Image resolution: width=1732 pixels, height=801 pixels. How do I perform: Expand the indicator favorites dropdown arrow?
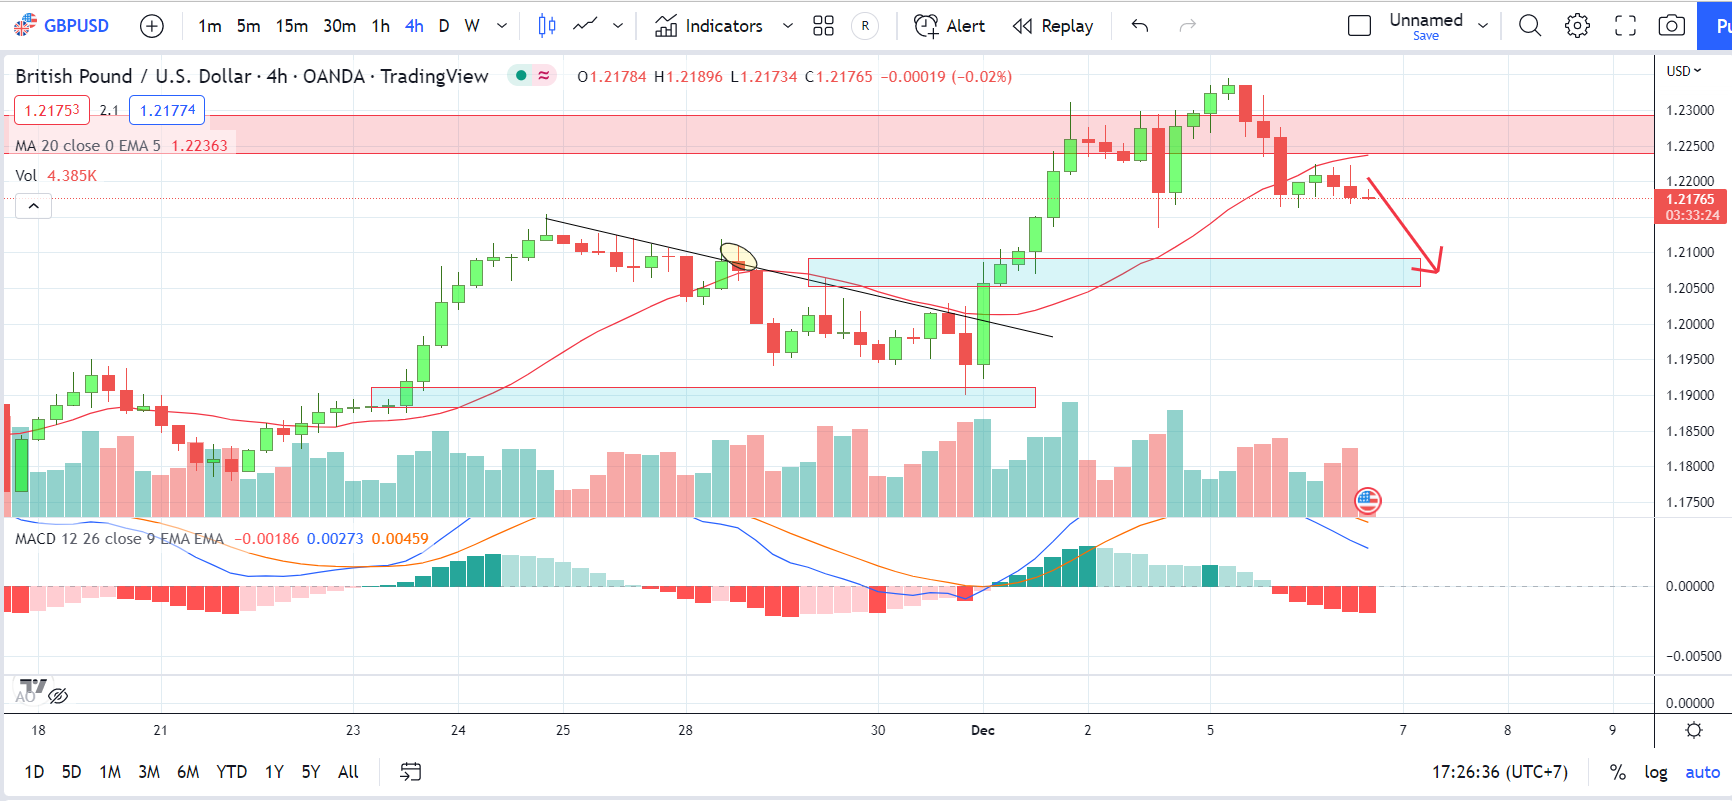pyautogui.click(x=788, y=26)
